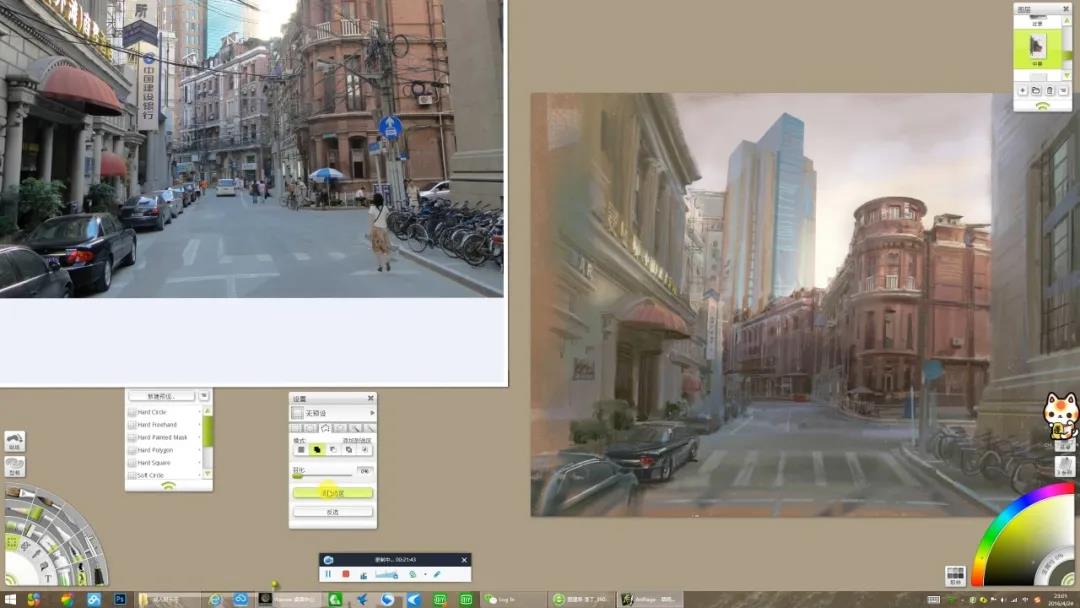
Task: Set selection mode to subtract
Action: coord(333,450)
